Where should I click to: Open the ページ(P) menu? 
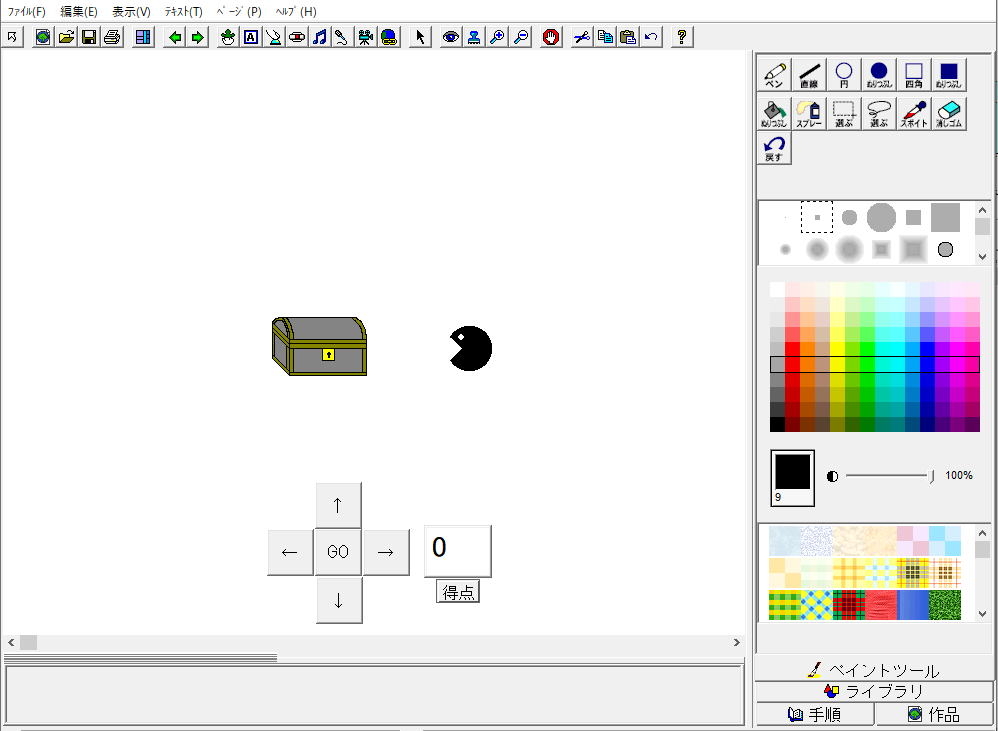(x=239, y=11)
